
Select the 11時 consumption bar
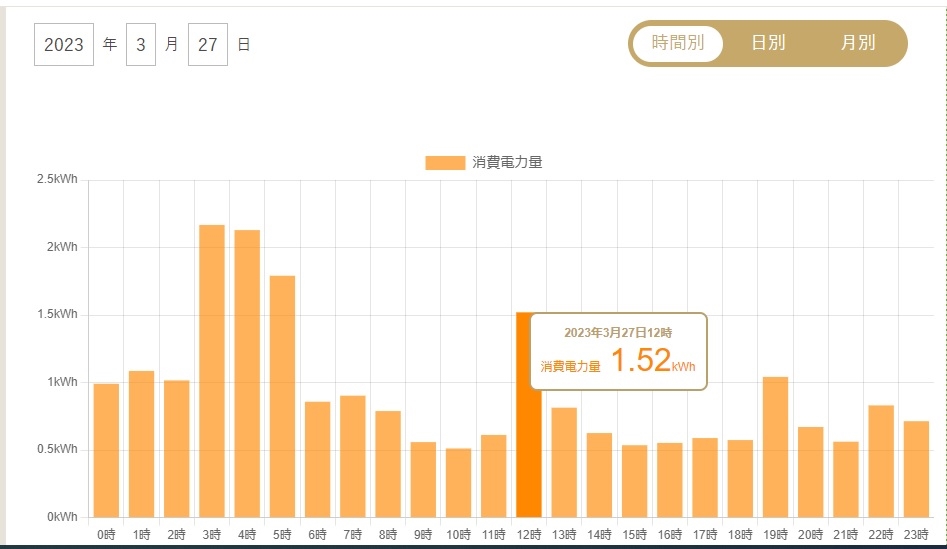(493, 476)
